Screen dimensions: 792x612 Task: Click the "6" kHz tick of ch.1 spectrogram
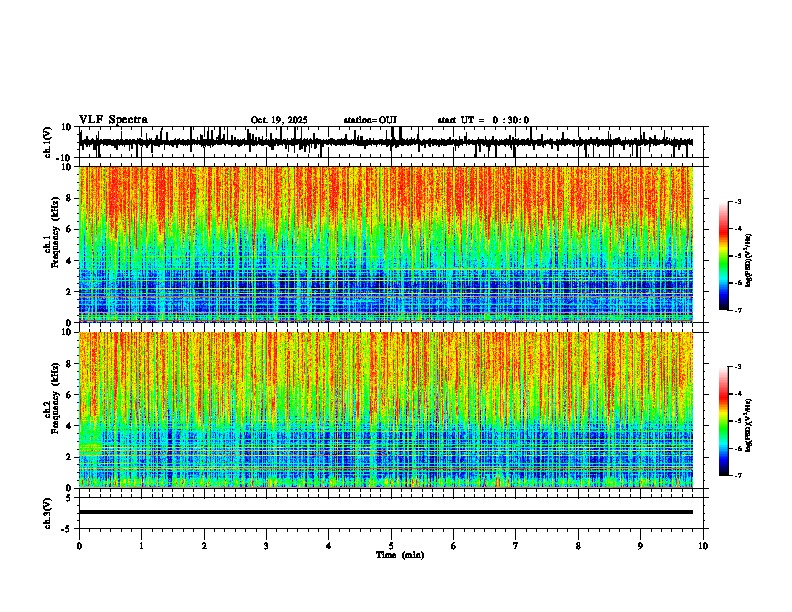tap(70, 229)
